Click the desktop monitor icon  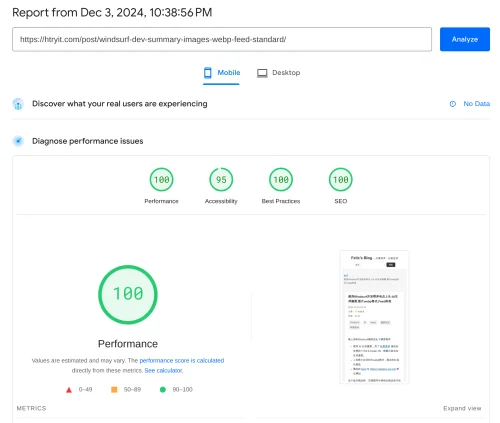click(x=262, y=73)
